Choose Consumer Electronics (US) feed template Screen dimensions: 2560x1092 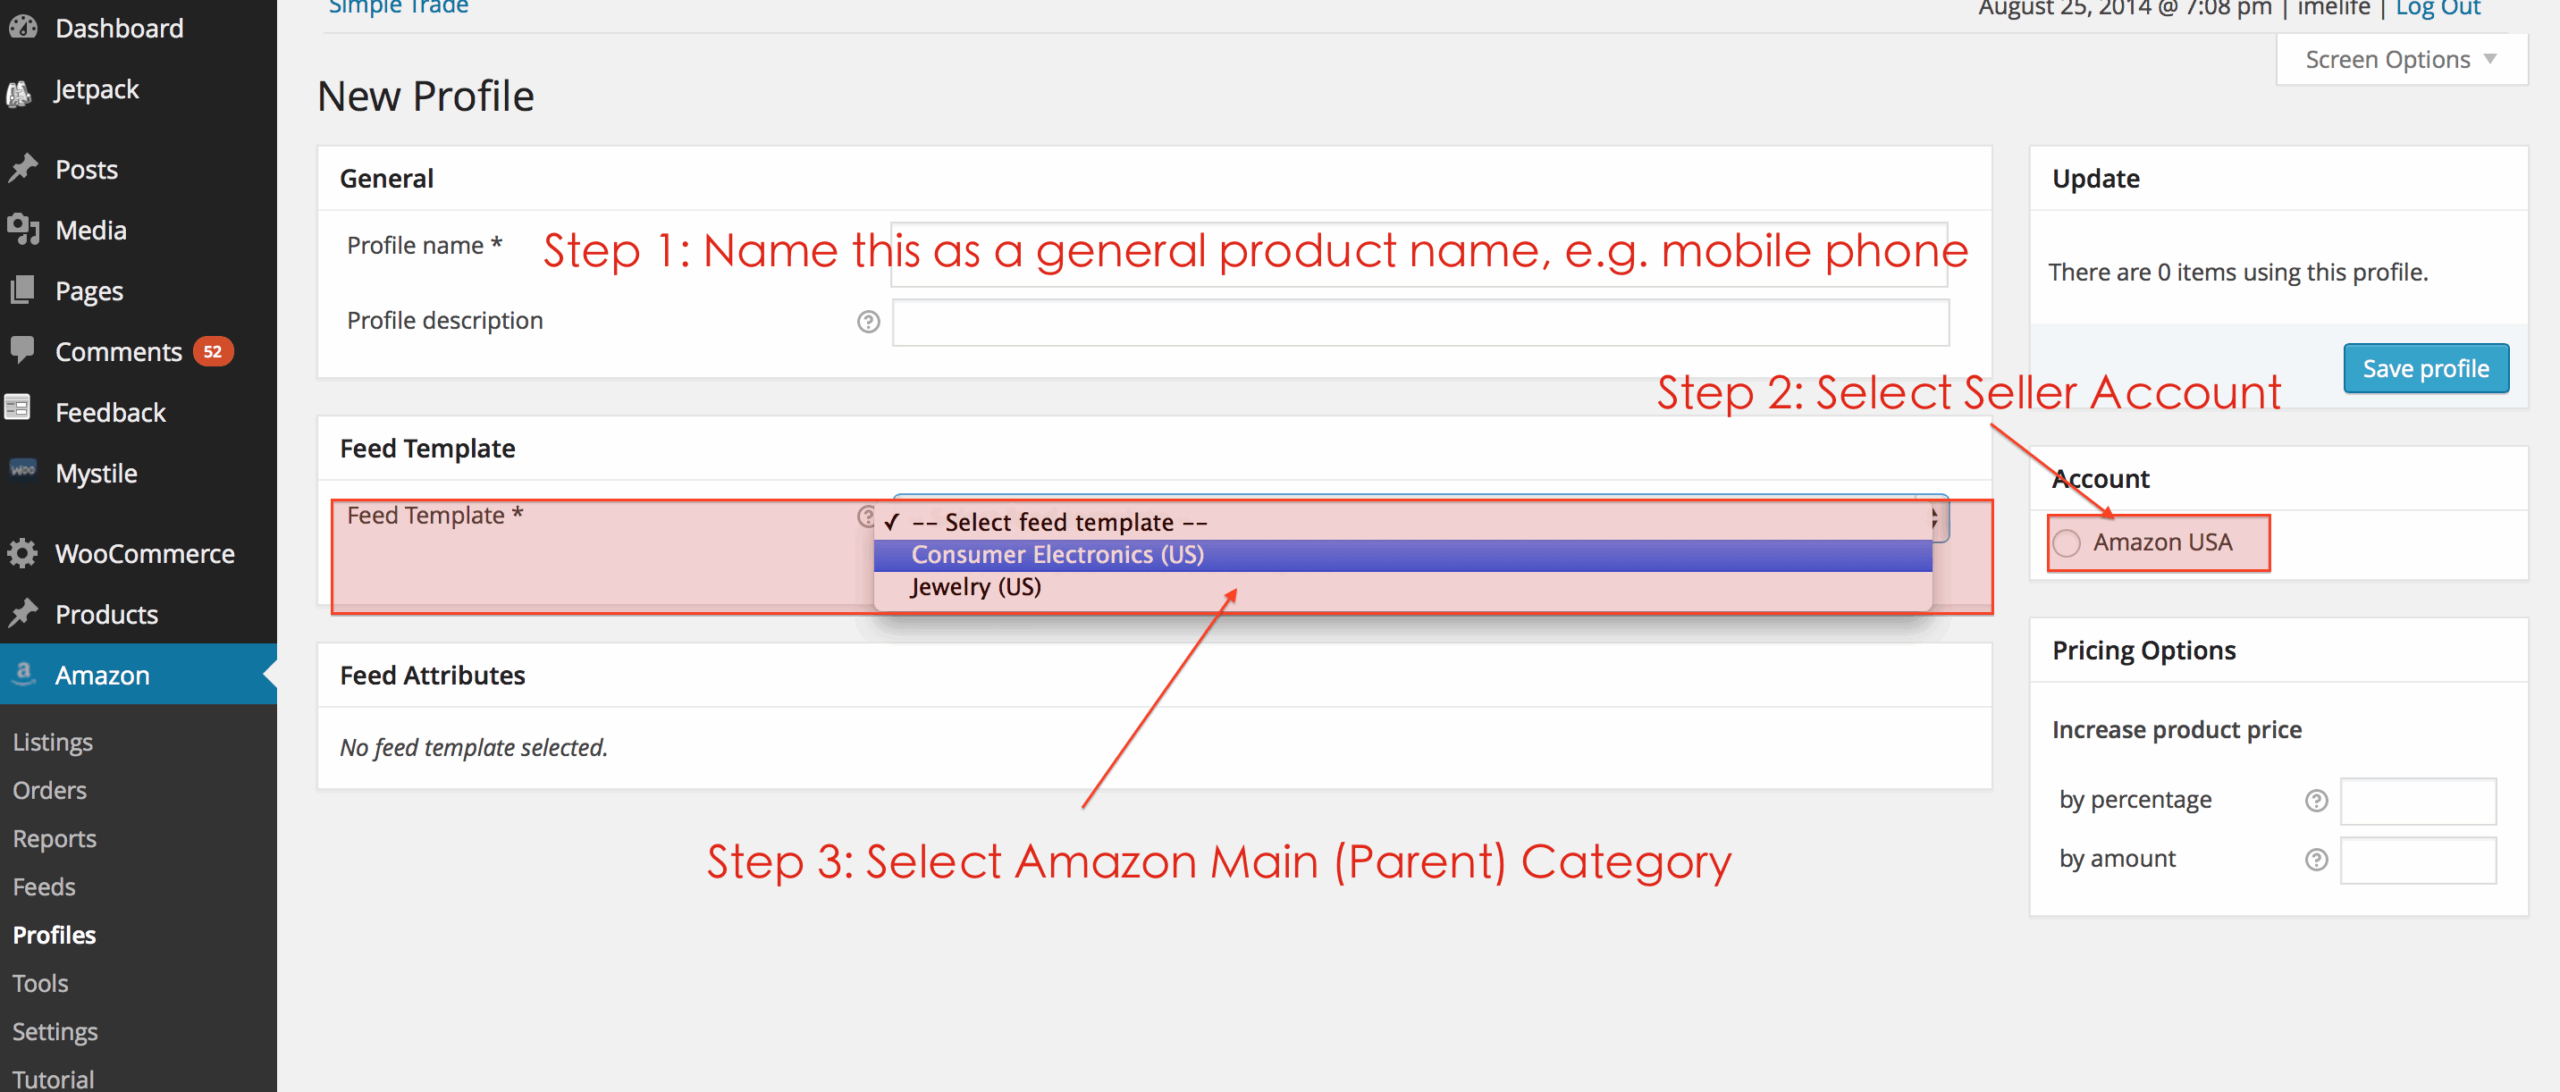tap(1057, 555)
